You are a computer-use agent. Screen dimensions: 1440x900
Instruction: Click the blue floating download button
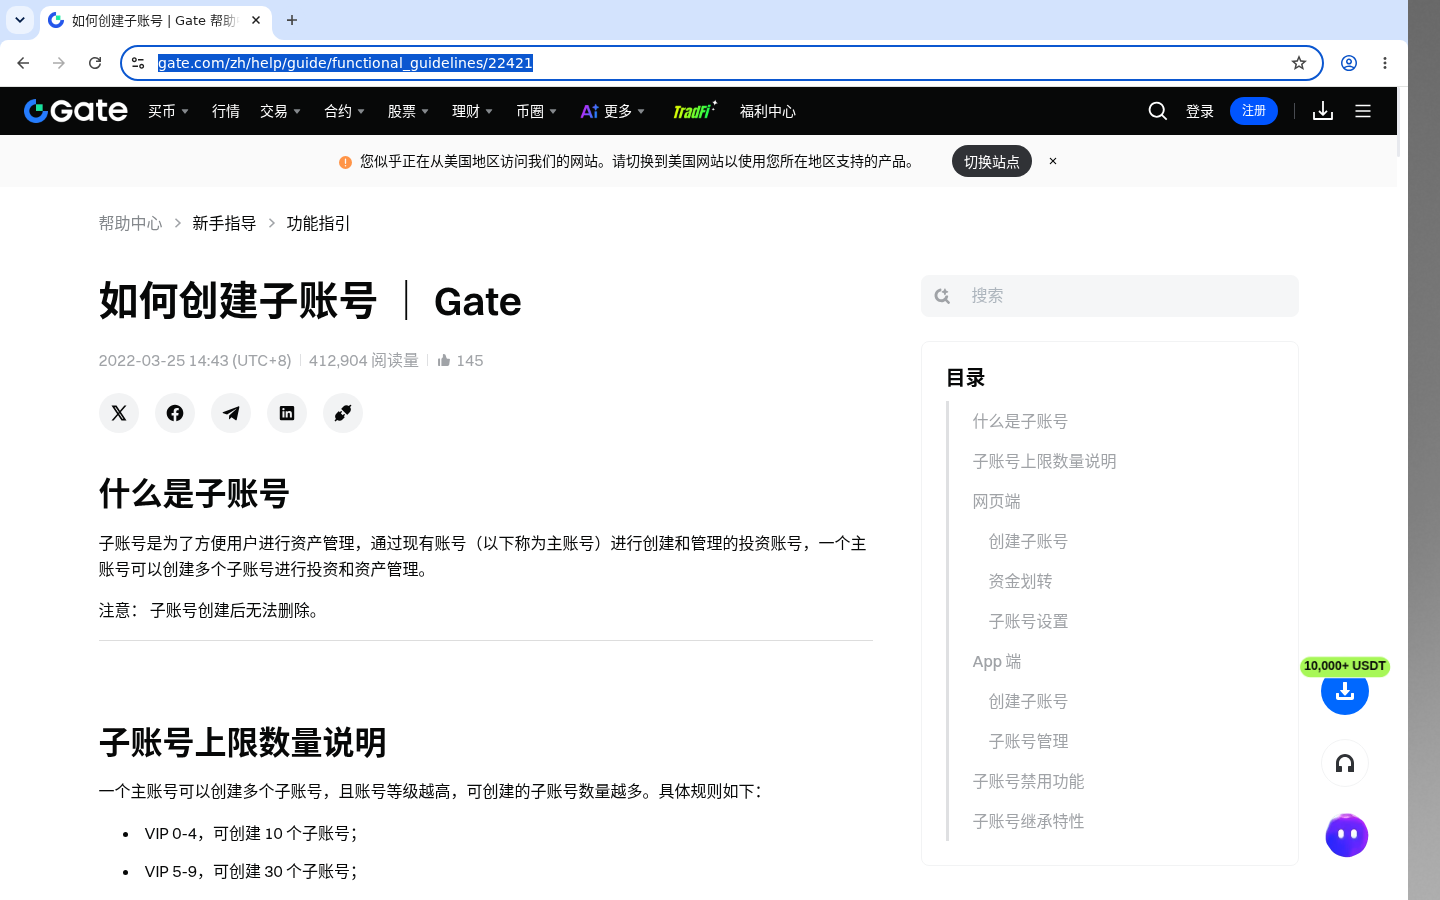1345,691
